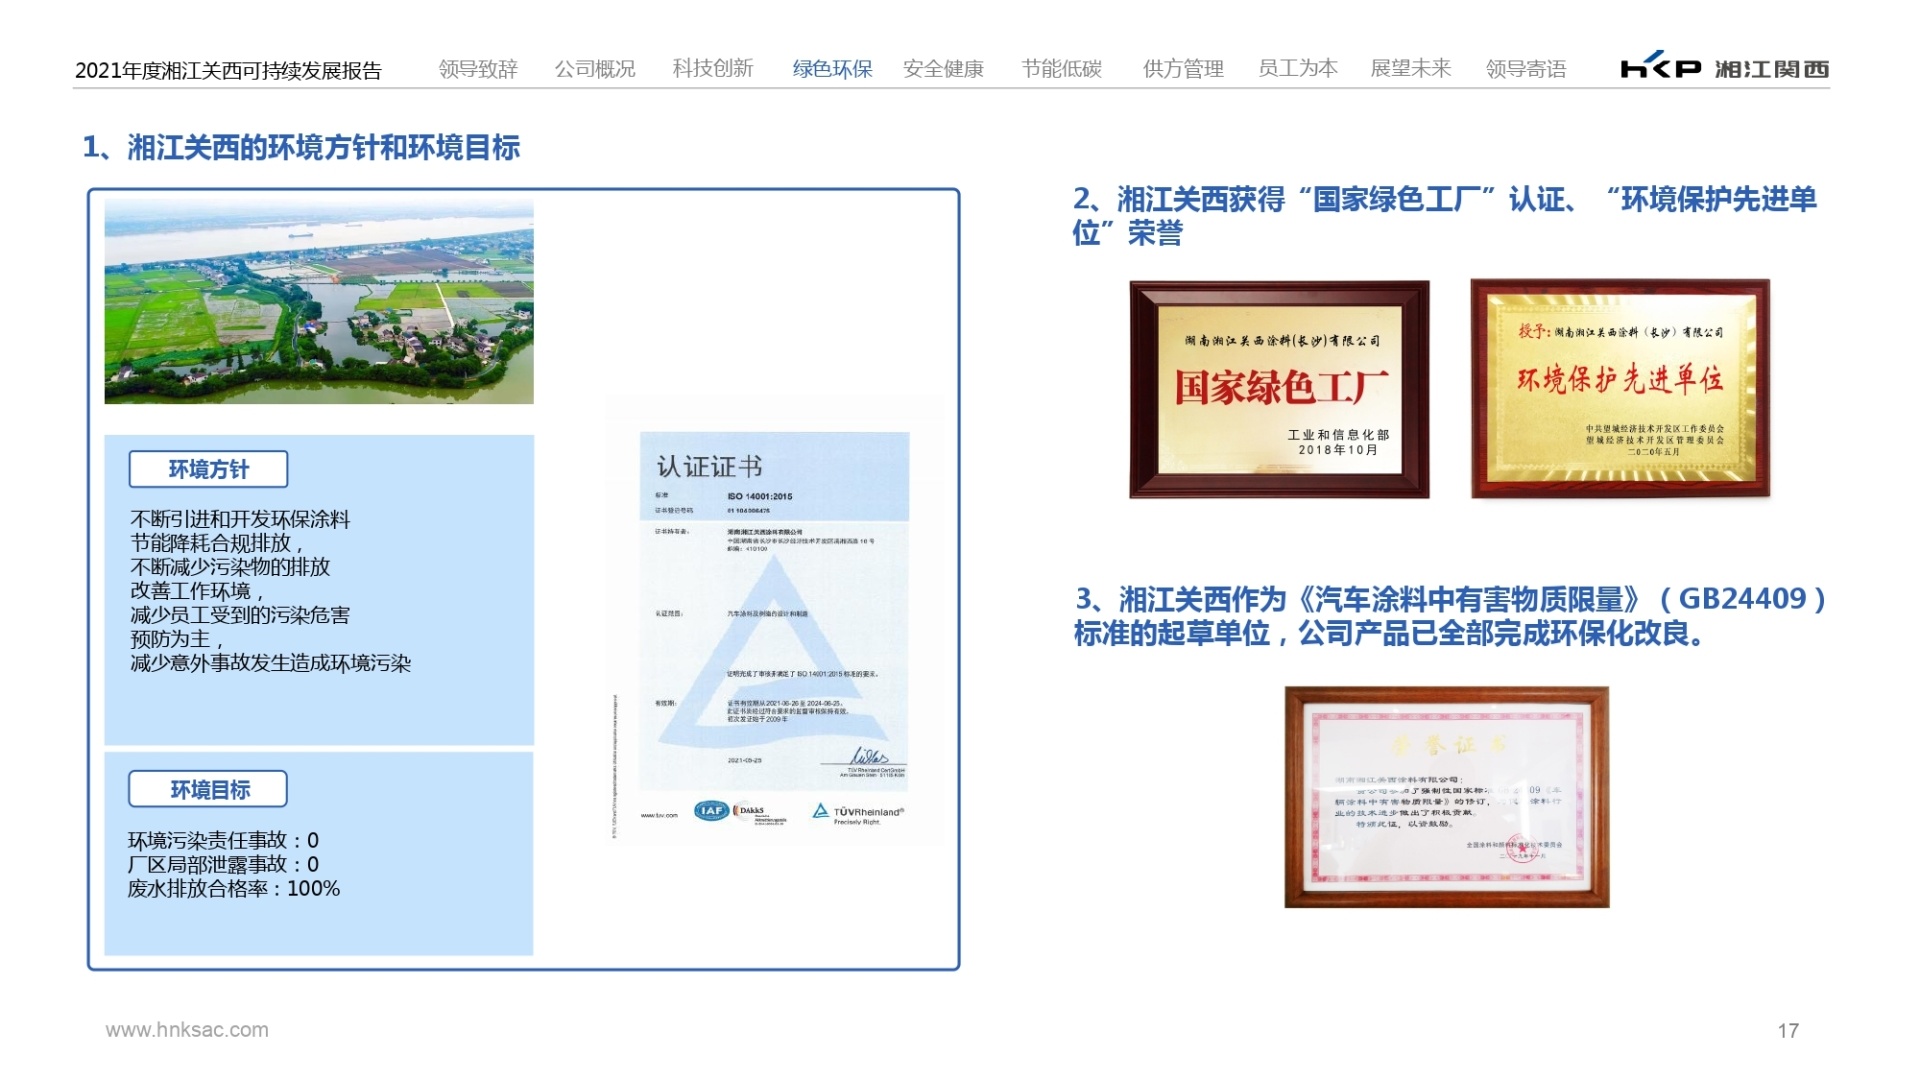The image size is (1920, 1080).
Task: Select the line 不断减少污染物的排放
Action: 230,567
